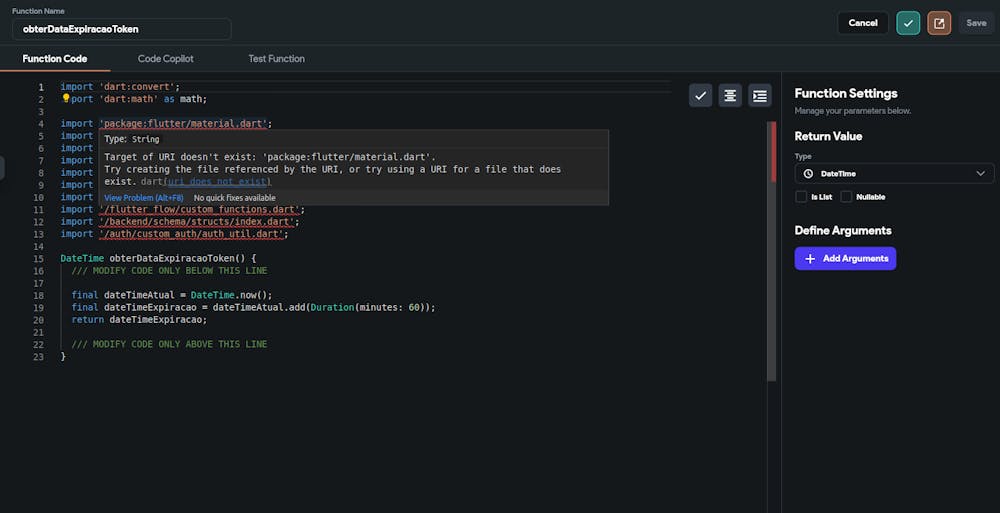Switch to the Code Copilot tab
The width and height of the screenshot is (1000, 513).
point(166,59)
